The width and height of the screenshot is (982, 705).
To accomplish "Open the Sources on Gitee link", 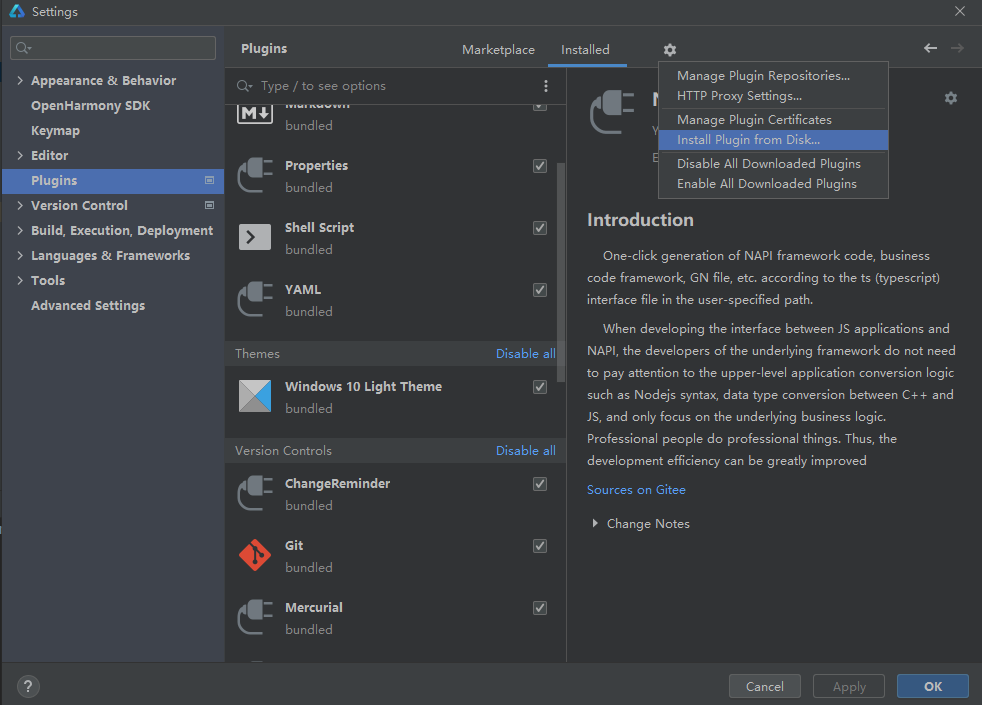I will click(636, 490).
